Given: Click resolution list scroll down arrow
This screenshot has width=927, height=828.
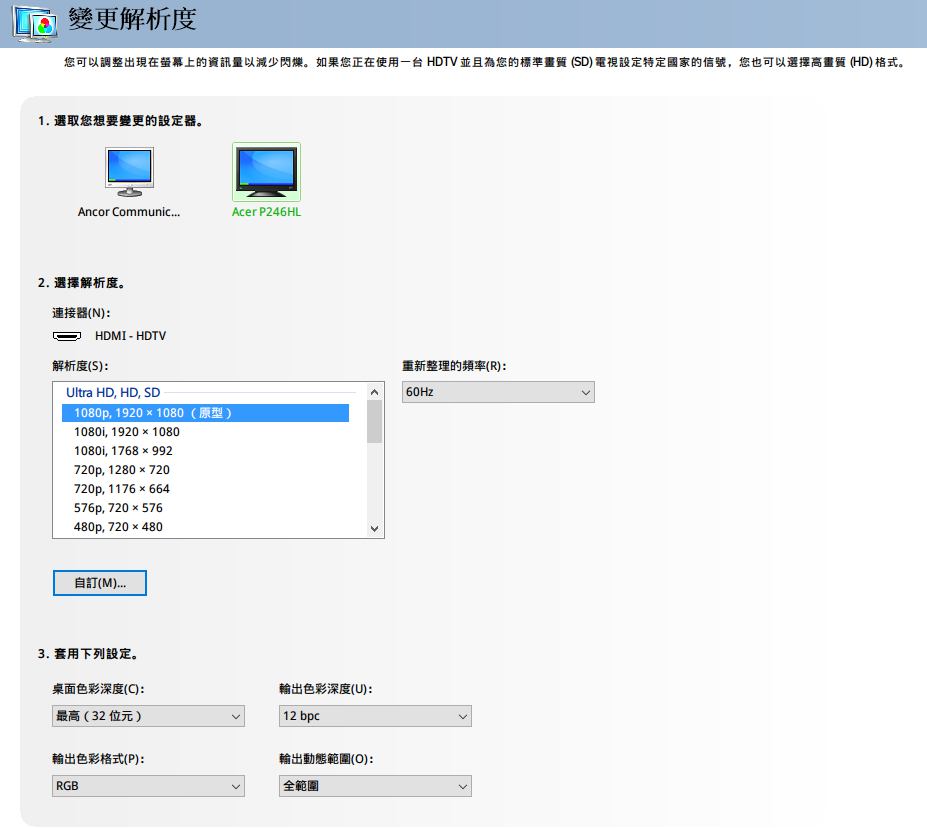Looking at the screenshot, I should coord(374,528).
